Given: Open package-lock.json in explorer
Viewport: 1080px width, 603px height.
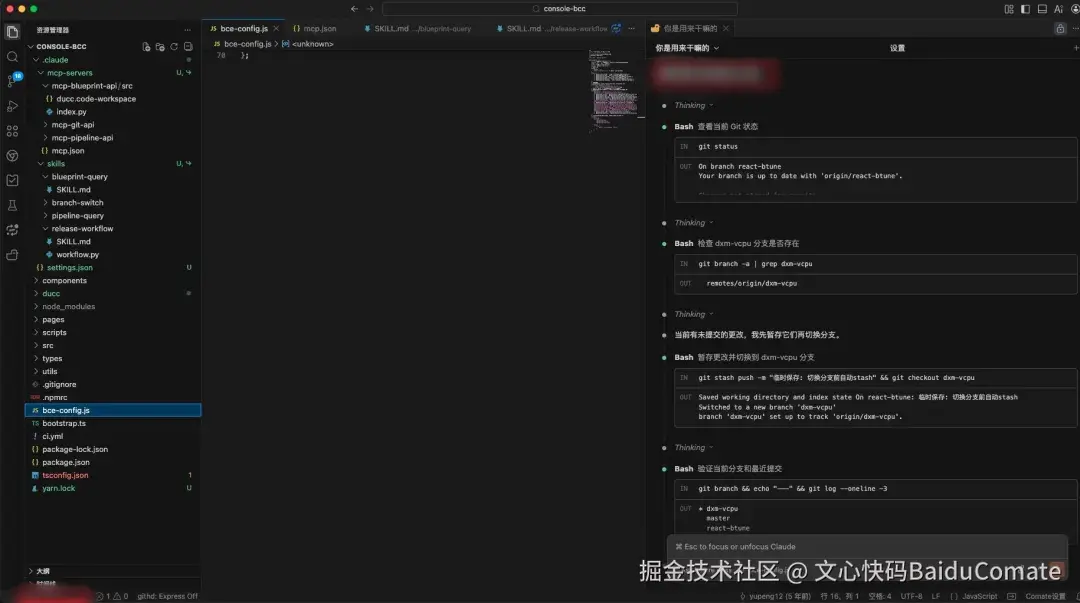Looking at the screenshot, I should pyautogui.click(x=75, y=449).
